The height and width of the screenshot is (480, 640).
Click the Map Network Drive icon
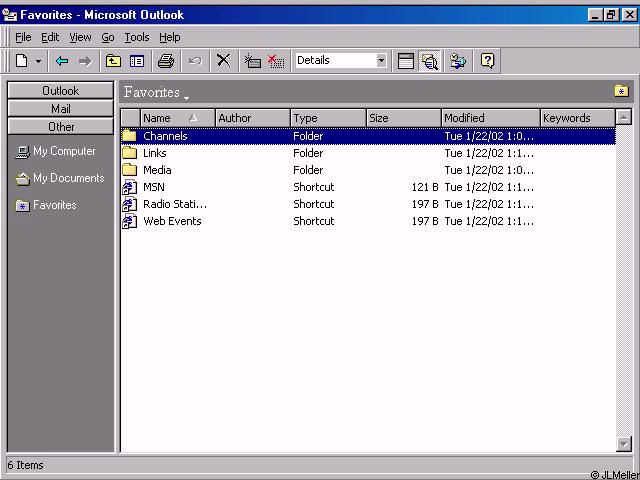coord(253,61)
